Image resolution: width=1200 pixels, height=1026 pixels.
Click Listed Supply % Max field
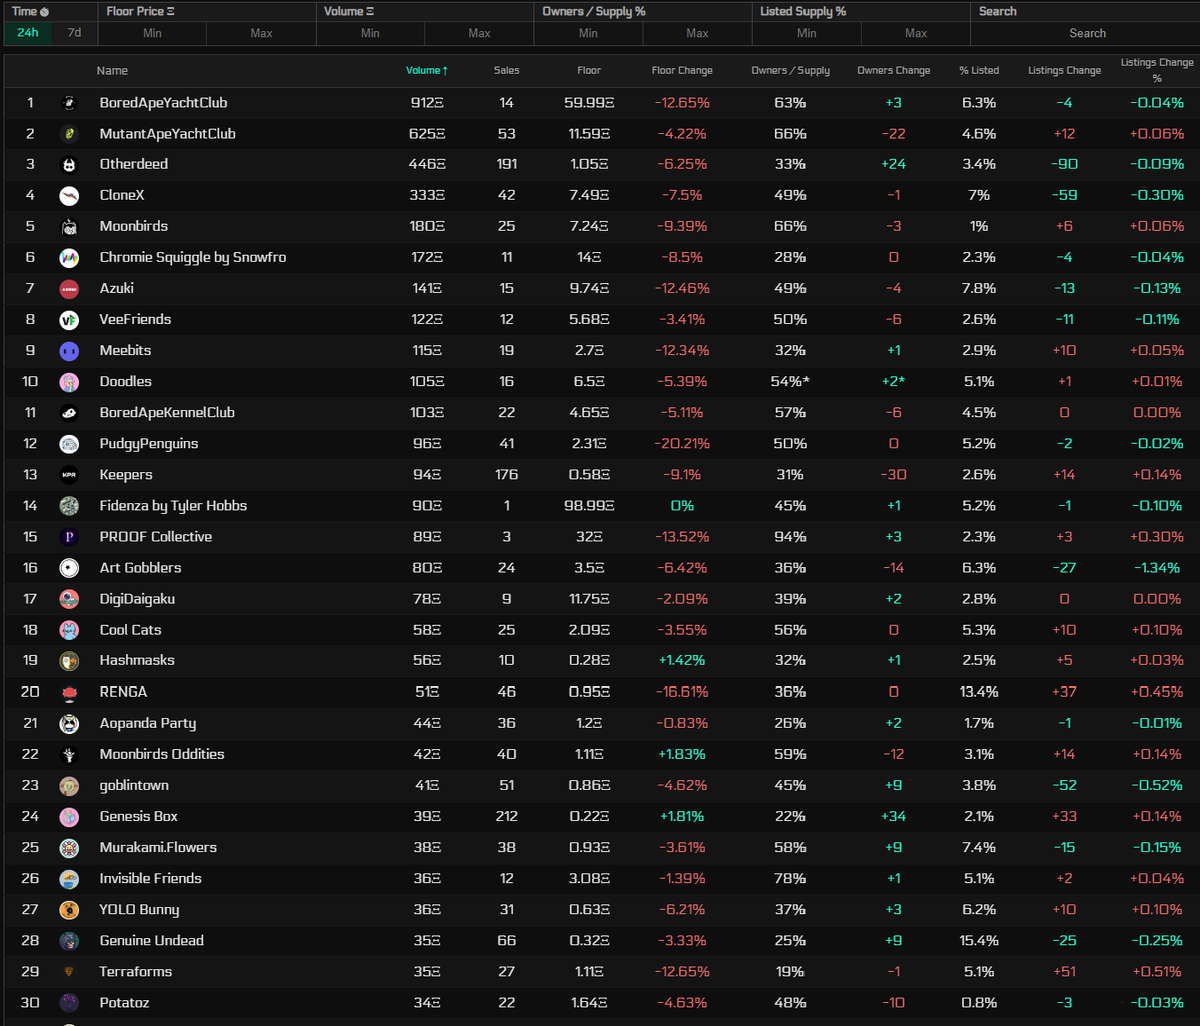[x=915, y=33]
